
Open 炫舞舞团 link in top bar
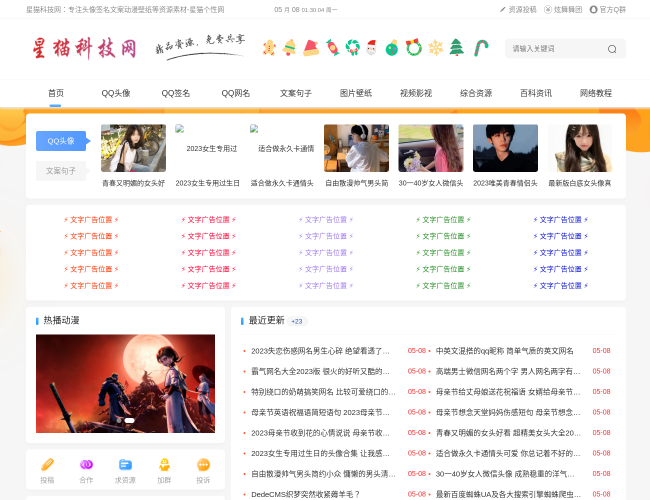tap(563, 10)
